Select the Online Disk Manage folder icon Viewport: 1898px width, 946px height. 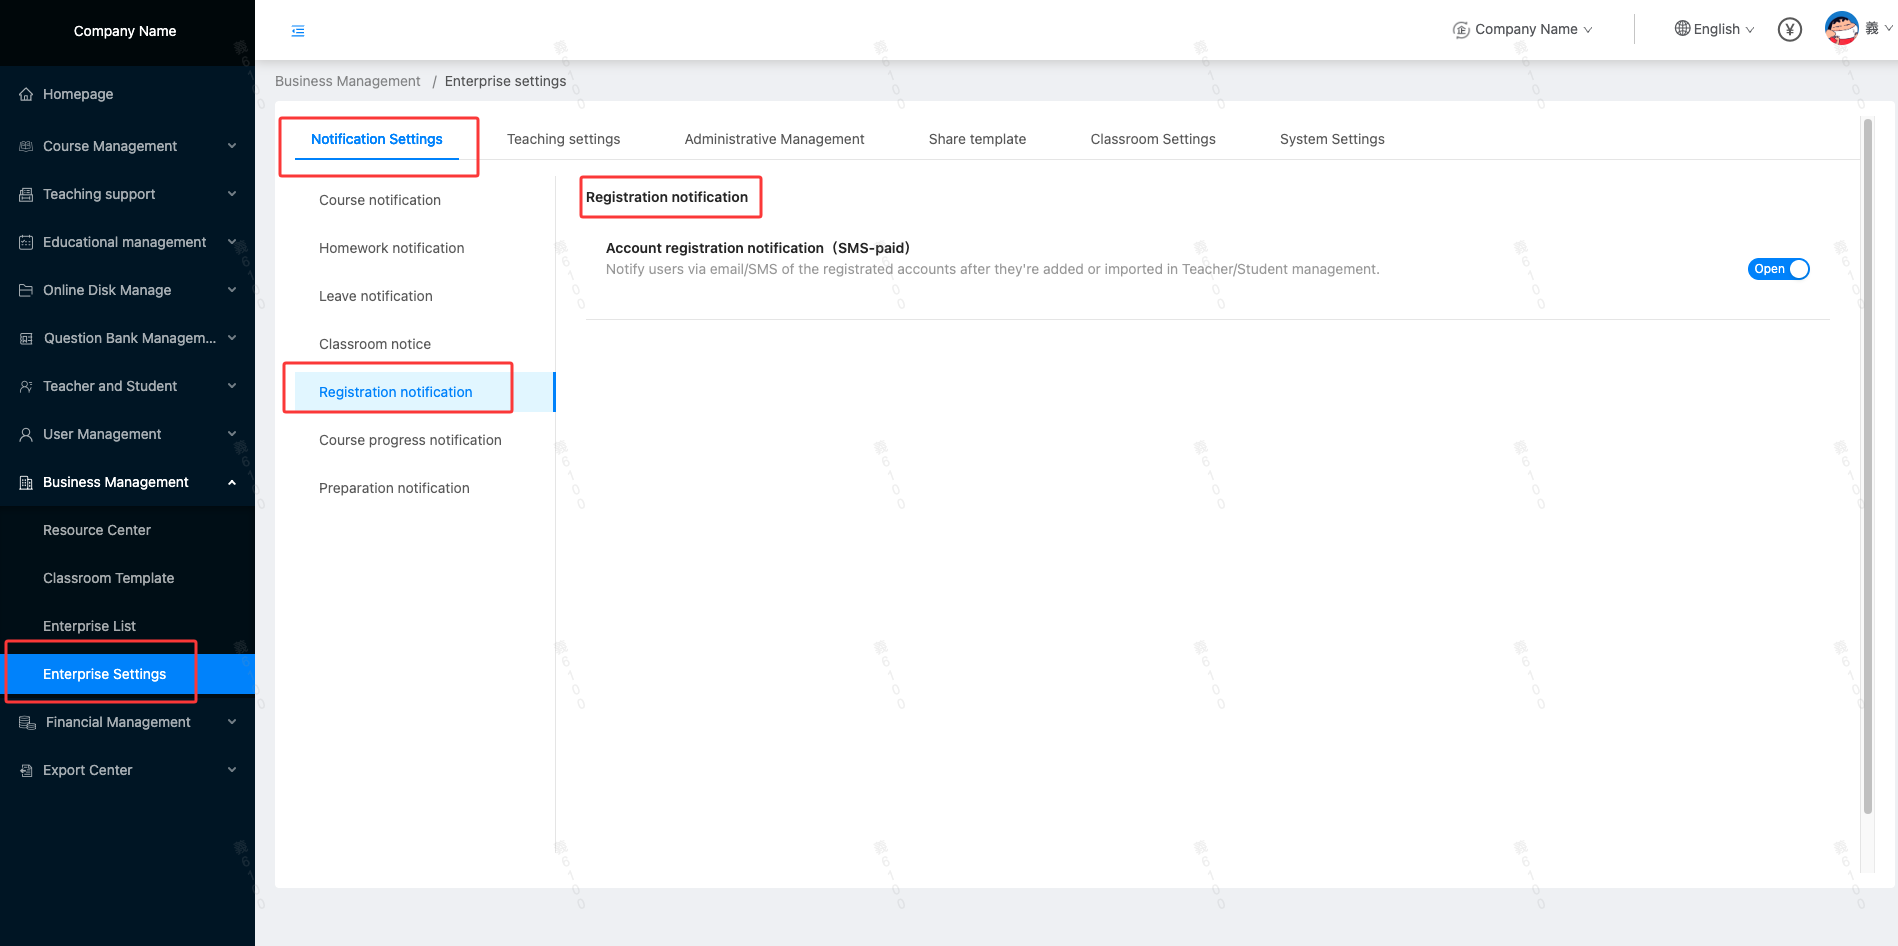[x=25, y=290]
